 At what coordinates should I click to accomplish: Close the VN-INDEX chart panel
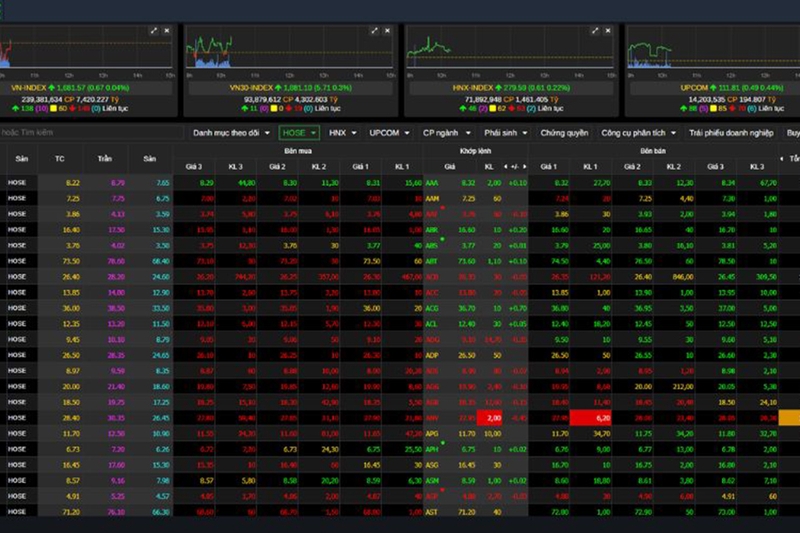[x=167, y=31]
